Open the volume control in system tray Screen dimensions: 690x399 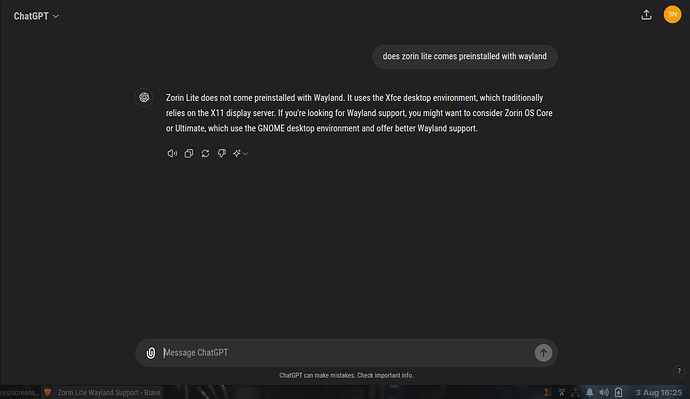(604, 392)
